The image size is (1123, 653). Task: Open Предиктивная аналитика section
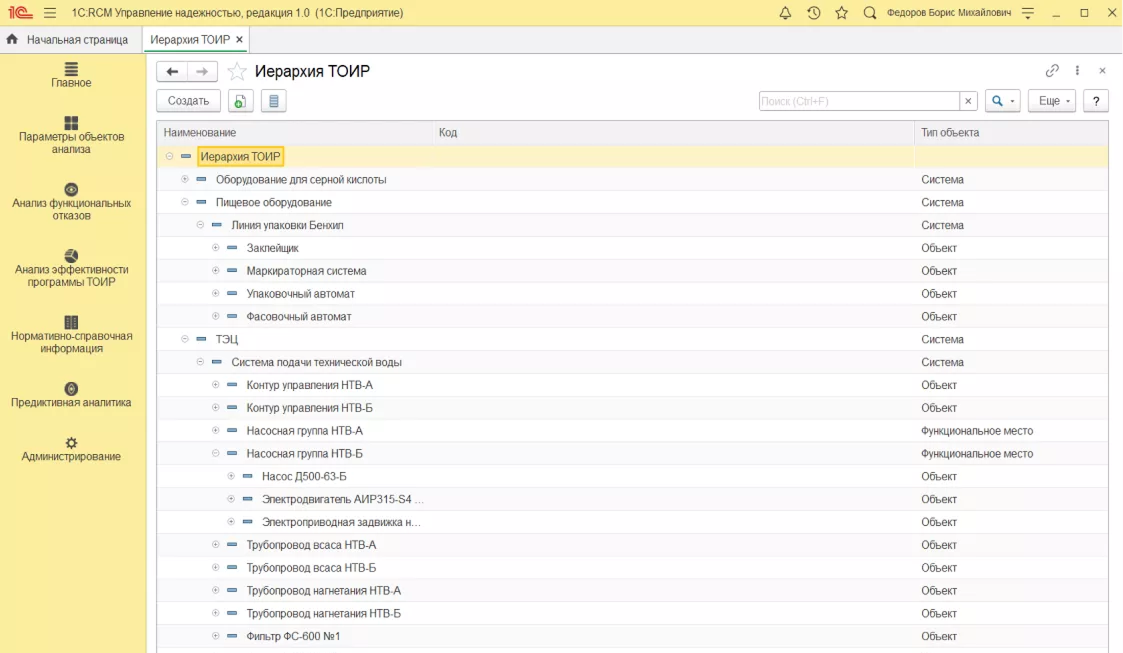(x=71, y=395)
